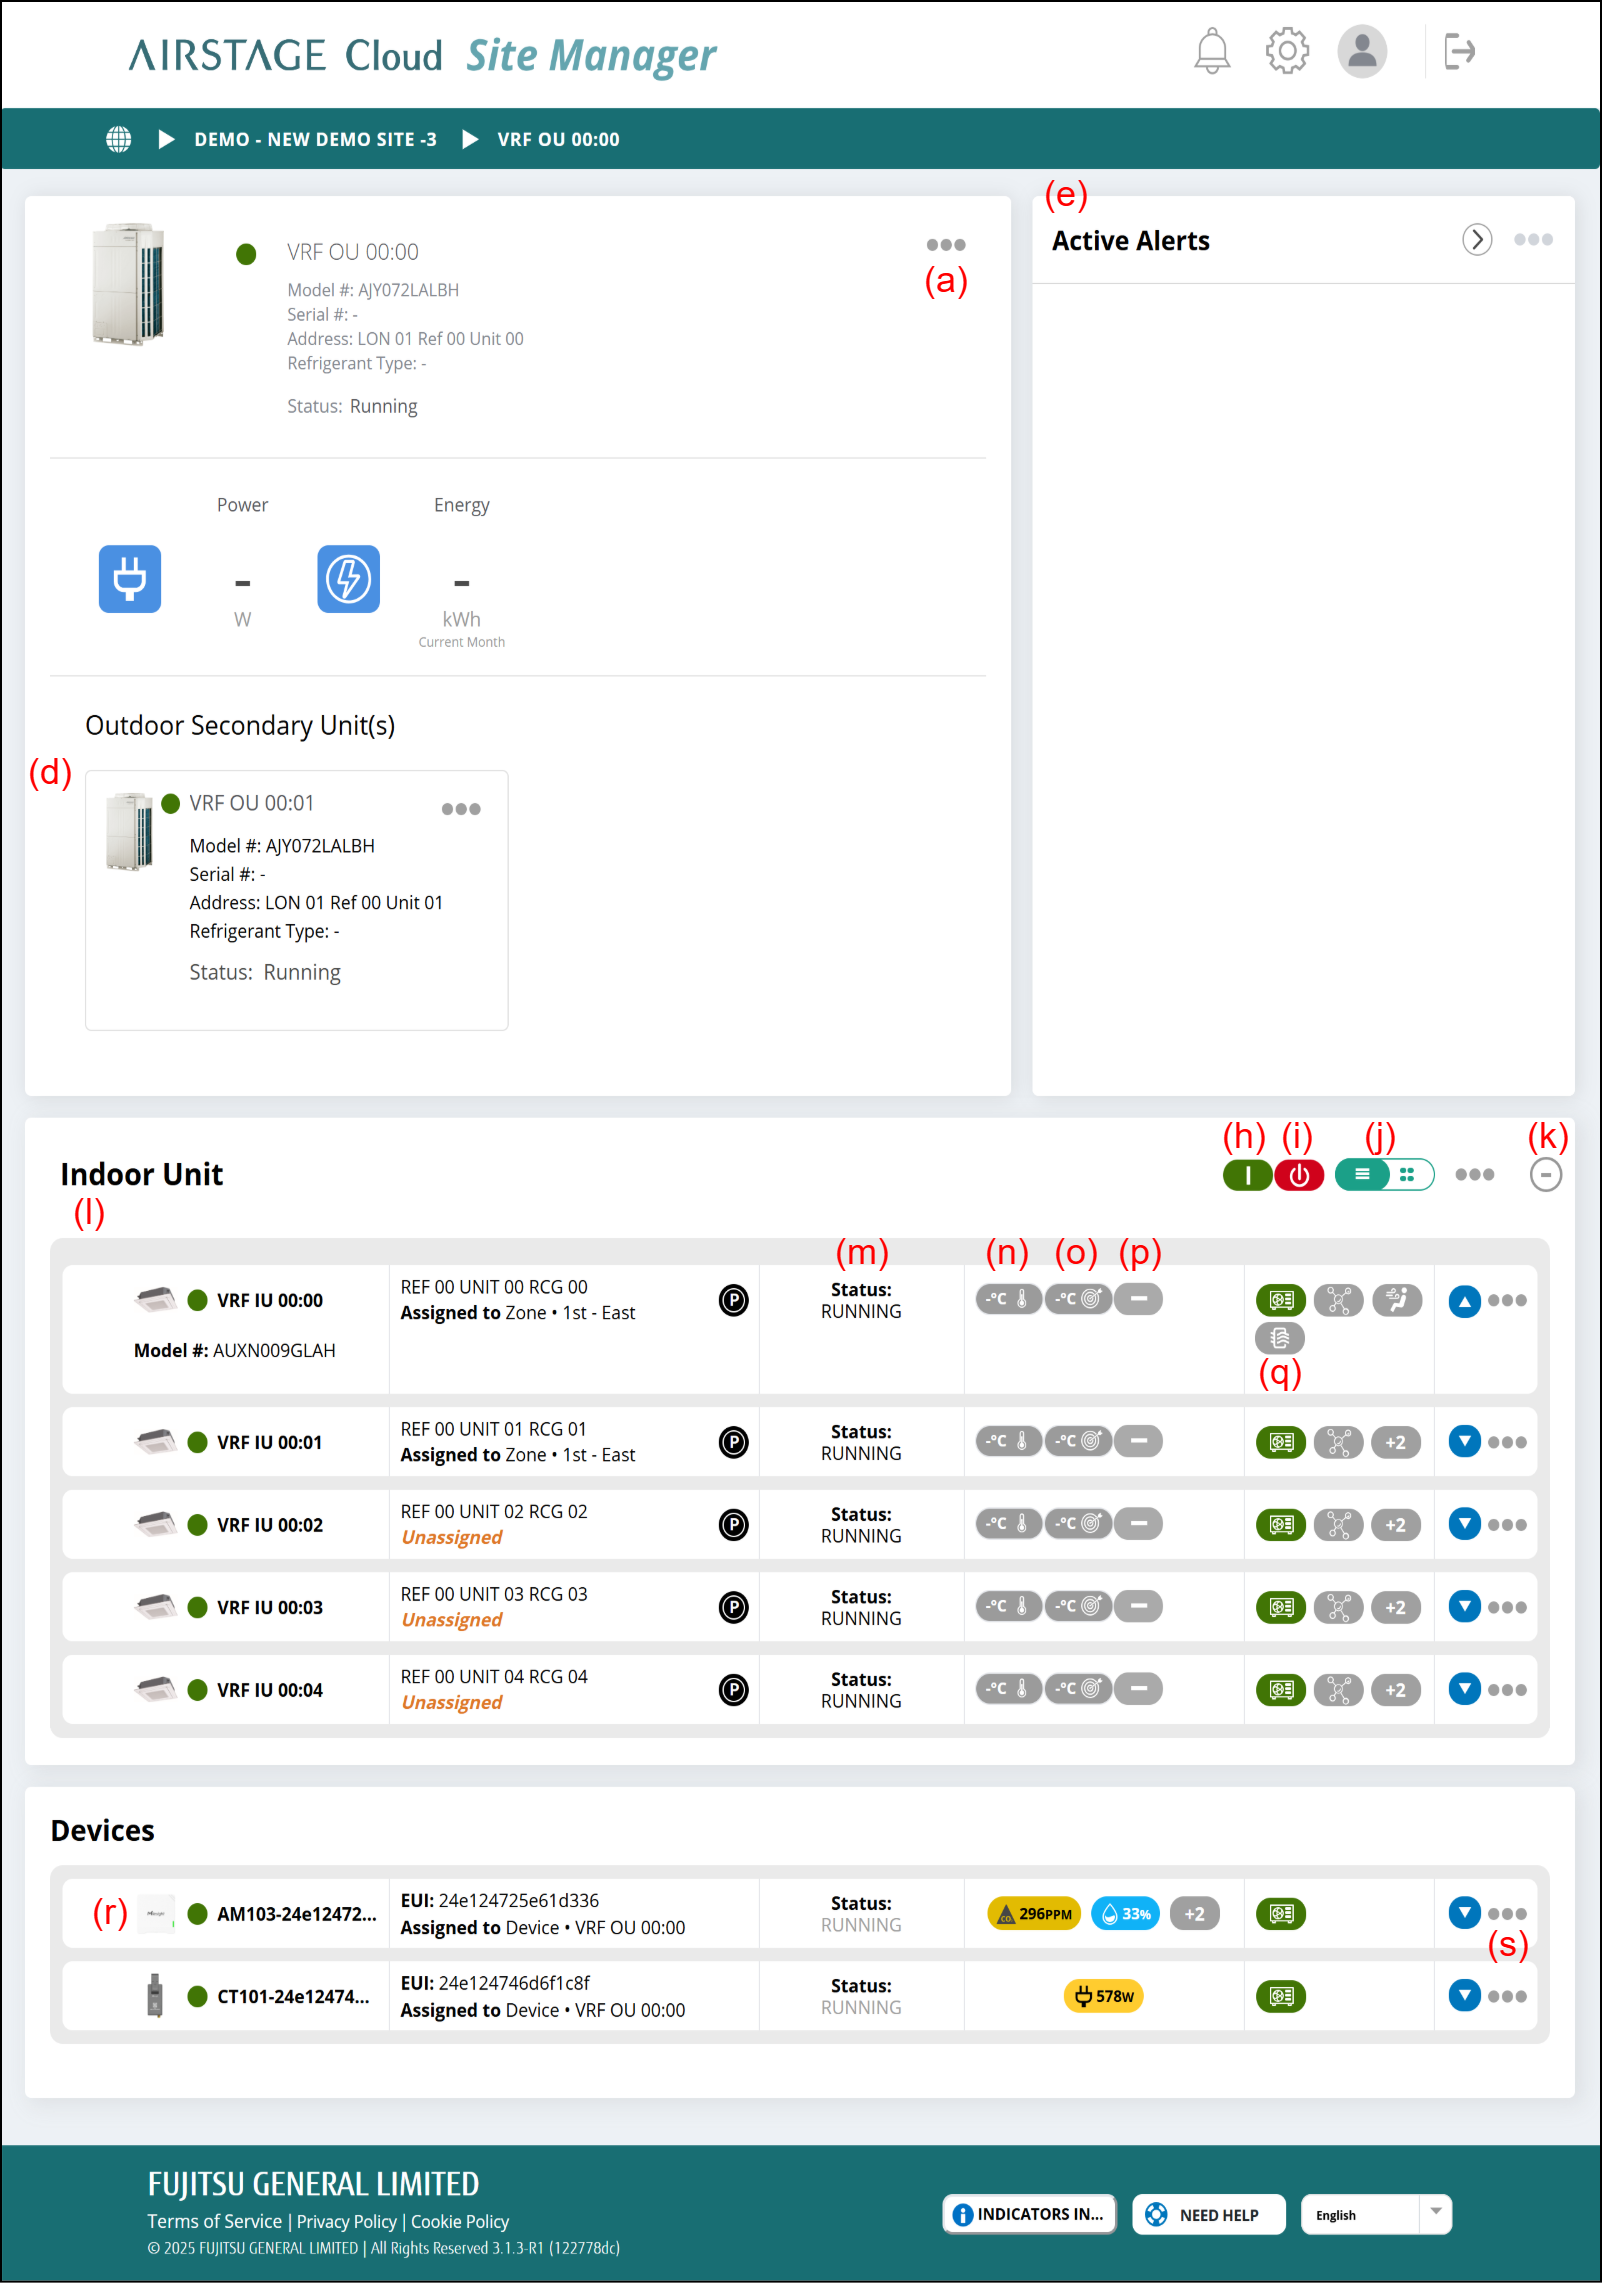Open the Privacy Policy link
Screen dimensions: 1604x2284
tap(346, 2221)
